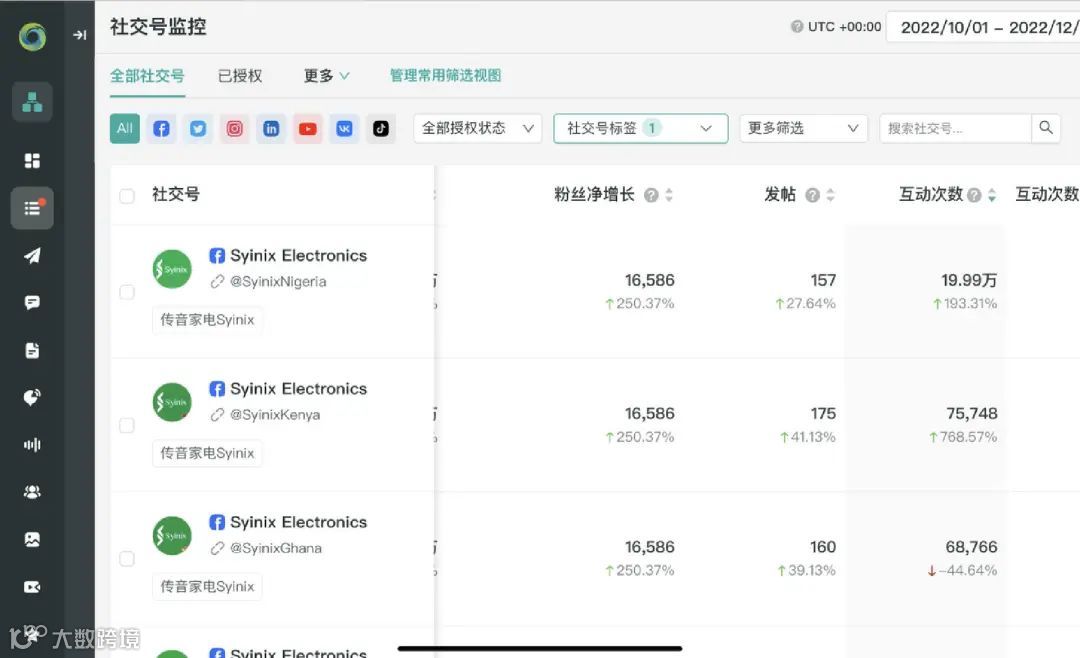Open the dashboard grid sidebar icon

(x=32, y=161)
